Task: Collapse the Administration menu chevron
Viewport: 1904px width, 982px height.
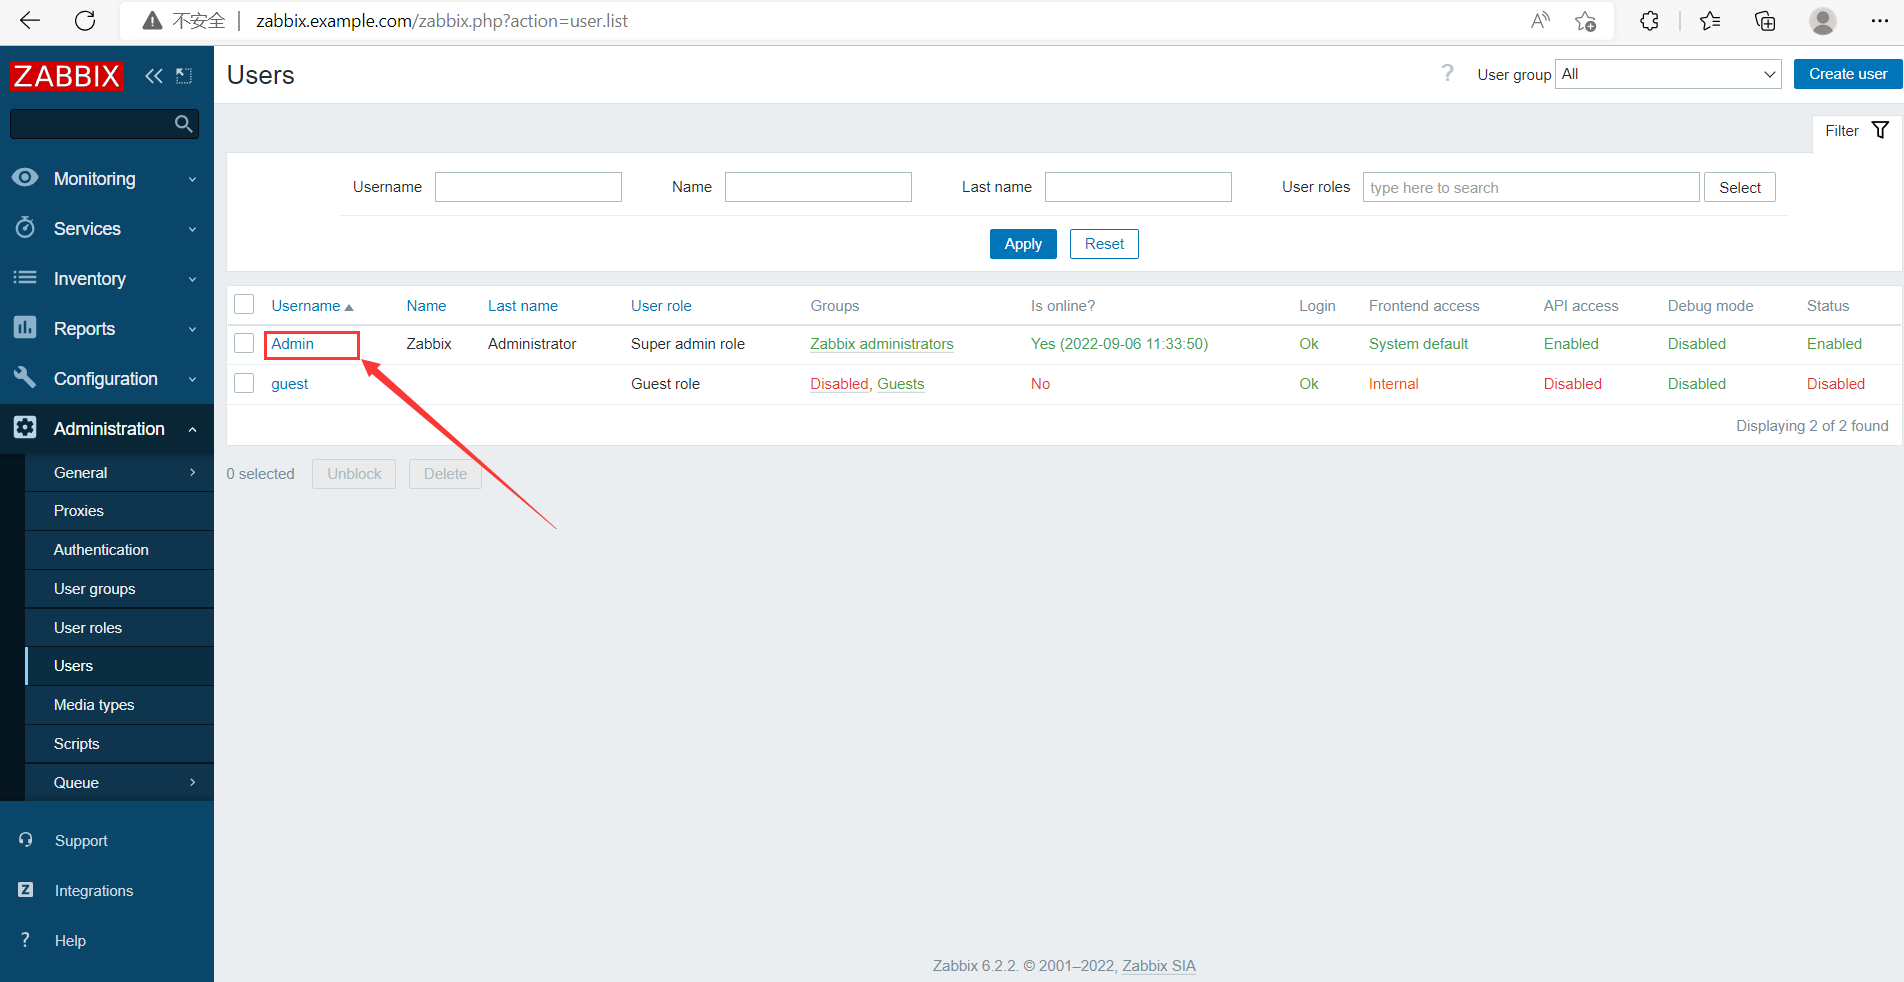Action: point(192,429)
